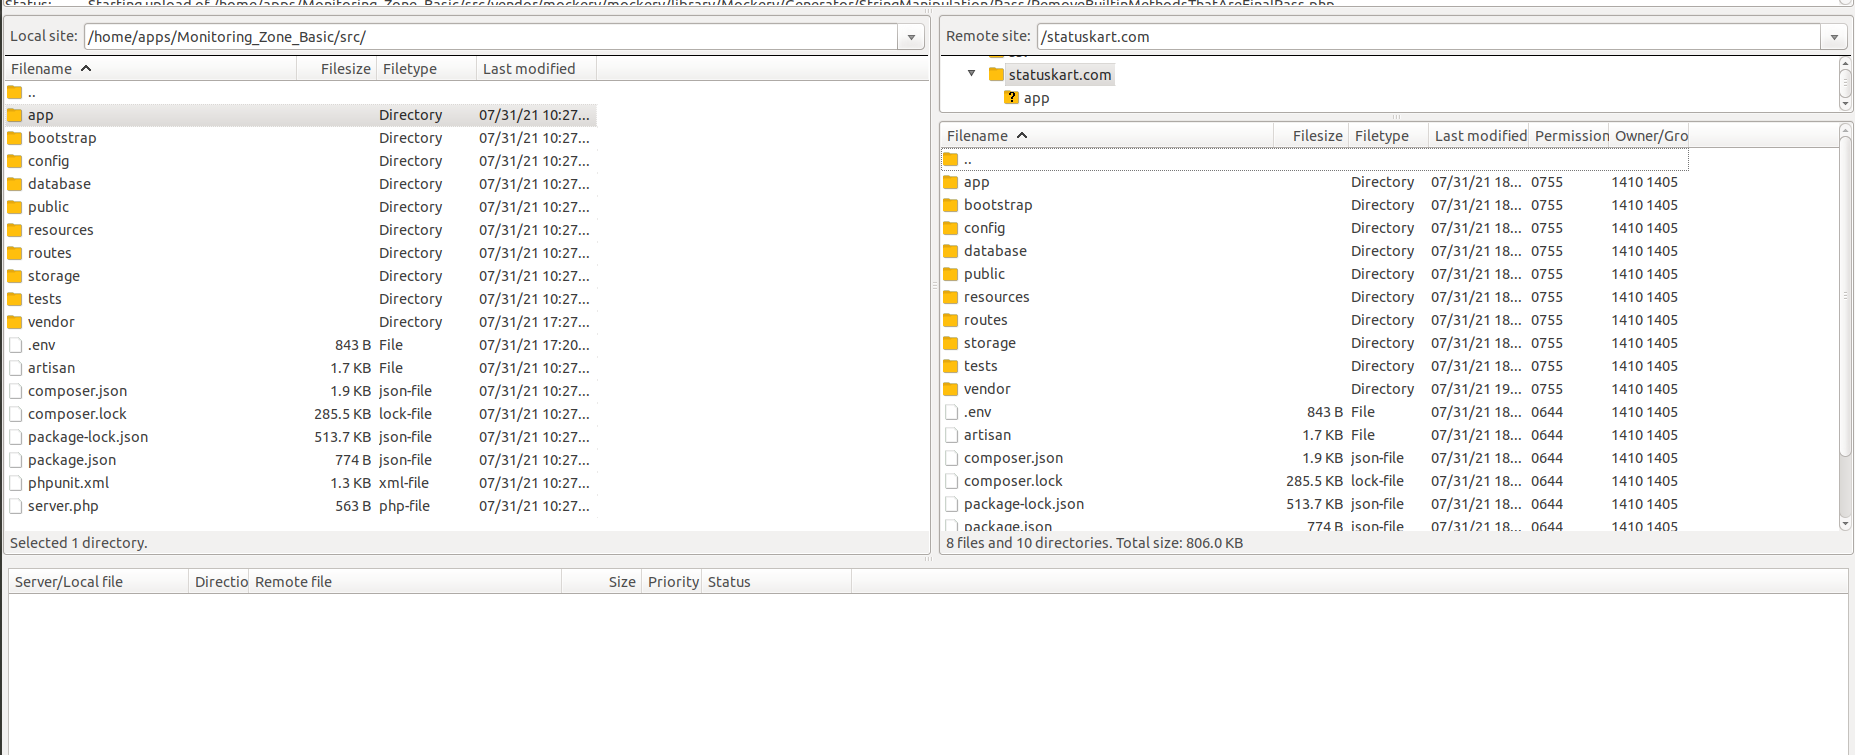This screenshot has height=755, width=1855.
Task: Click the vendor folder icon in local list
Action: pos(15,322)
